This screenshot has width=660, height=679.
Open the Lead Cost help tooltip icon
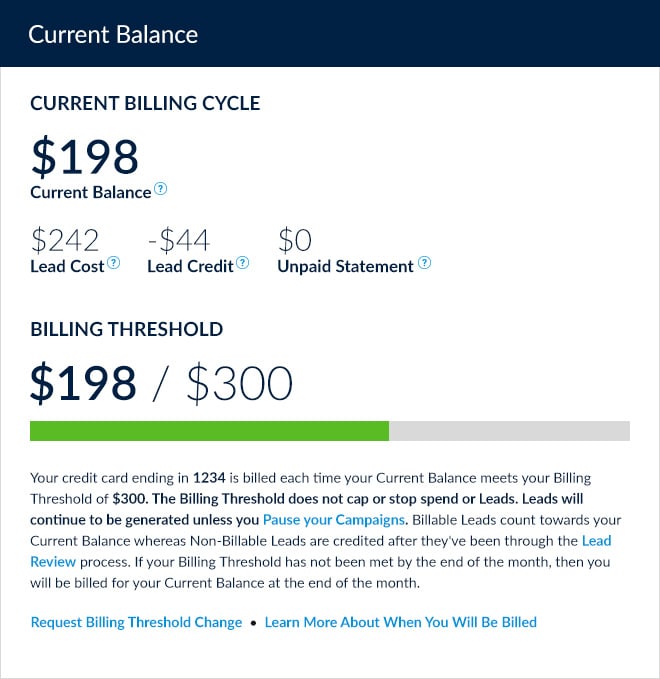113,263
